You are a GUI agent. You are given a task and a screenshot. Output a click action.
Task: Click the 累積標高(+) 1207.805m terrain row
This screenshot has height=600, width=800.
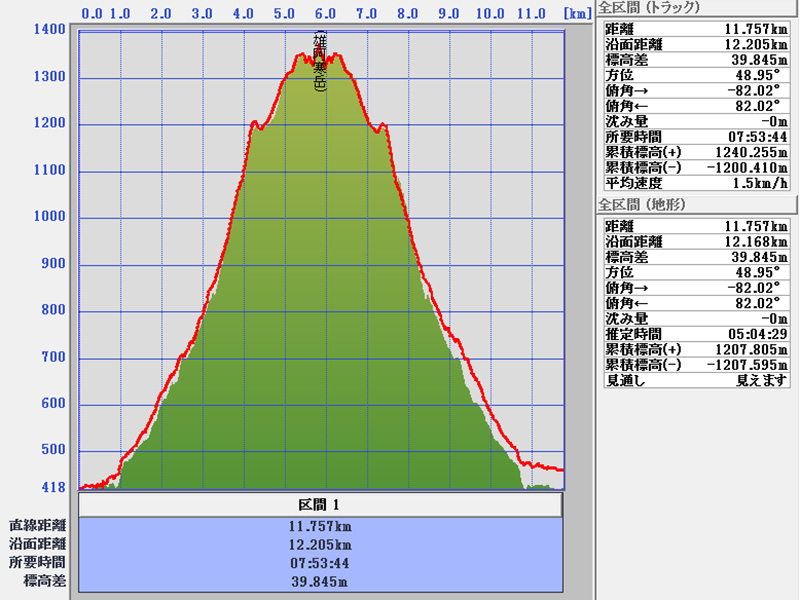[696, 349]
